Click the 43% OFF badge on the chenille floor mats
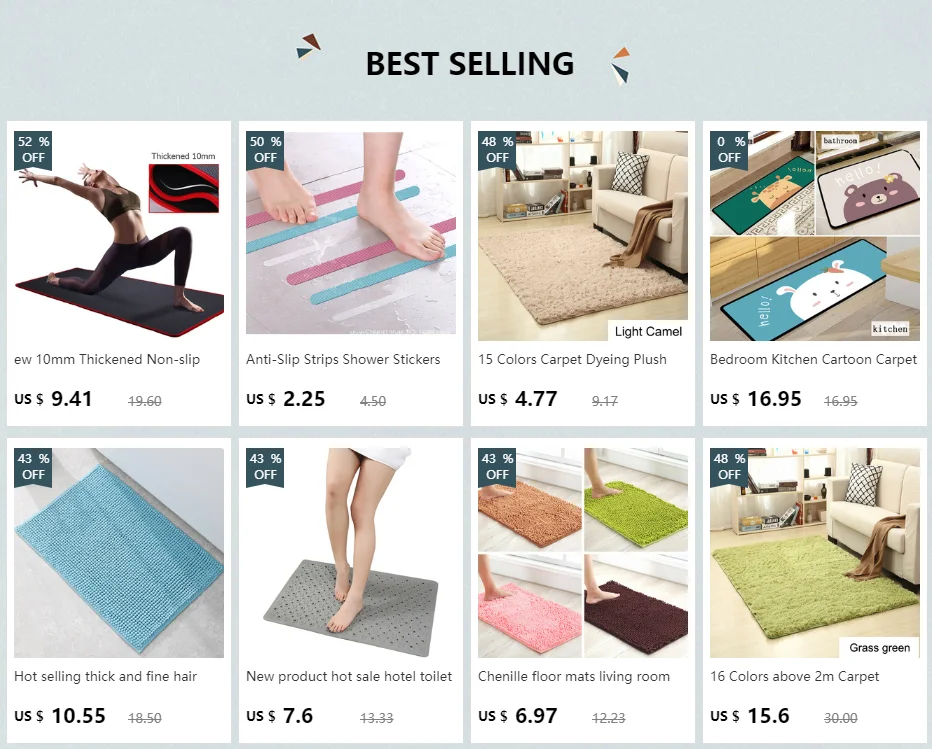Screen dimensions: 932x749 click(497, 467)
